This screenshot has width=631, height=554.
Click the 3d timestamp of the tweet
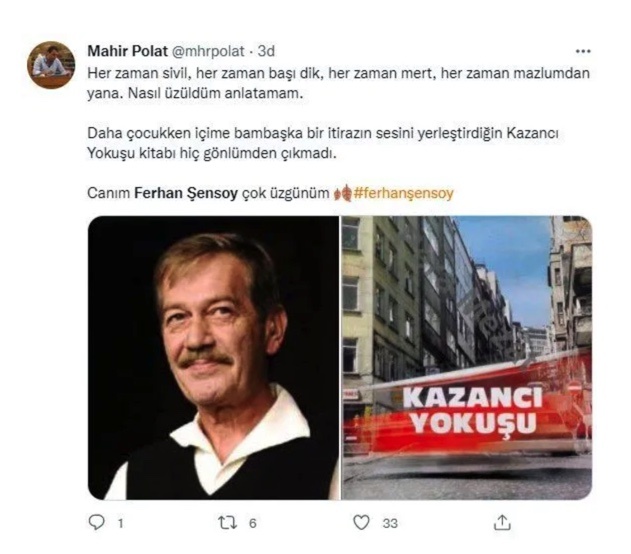[266, 51]
